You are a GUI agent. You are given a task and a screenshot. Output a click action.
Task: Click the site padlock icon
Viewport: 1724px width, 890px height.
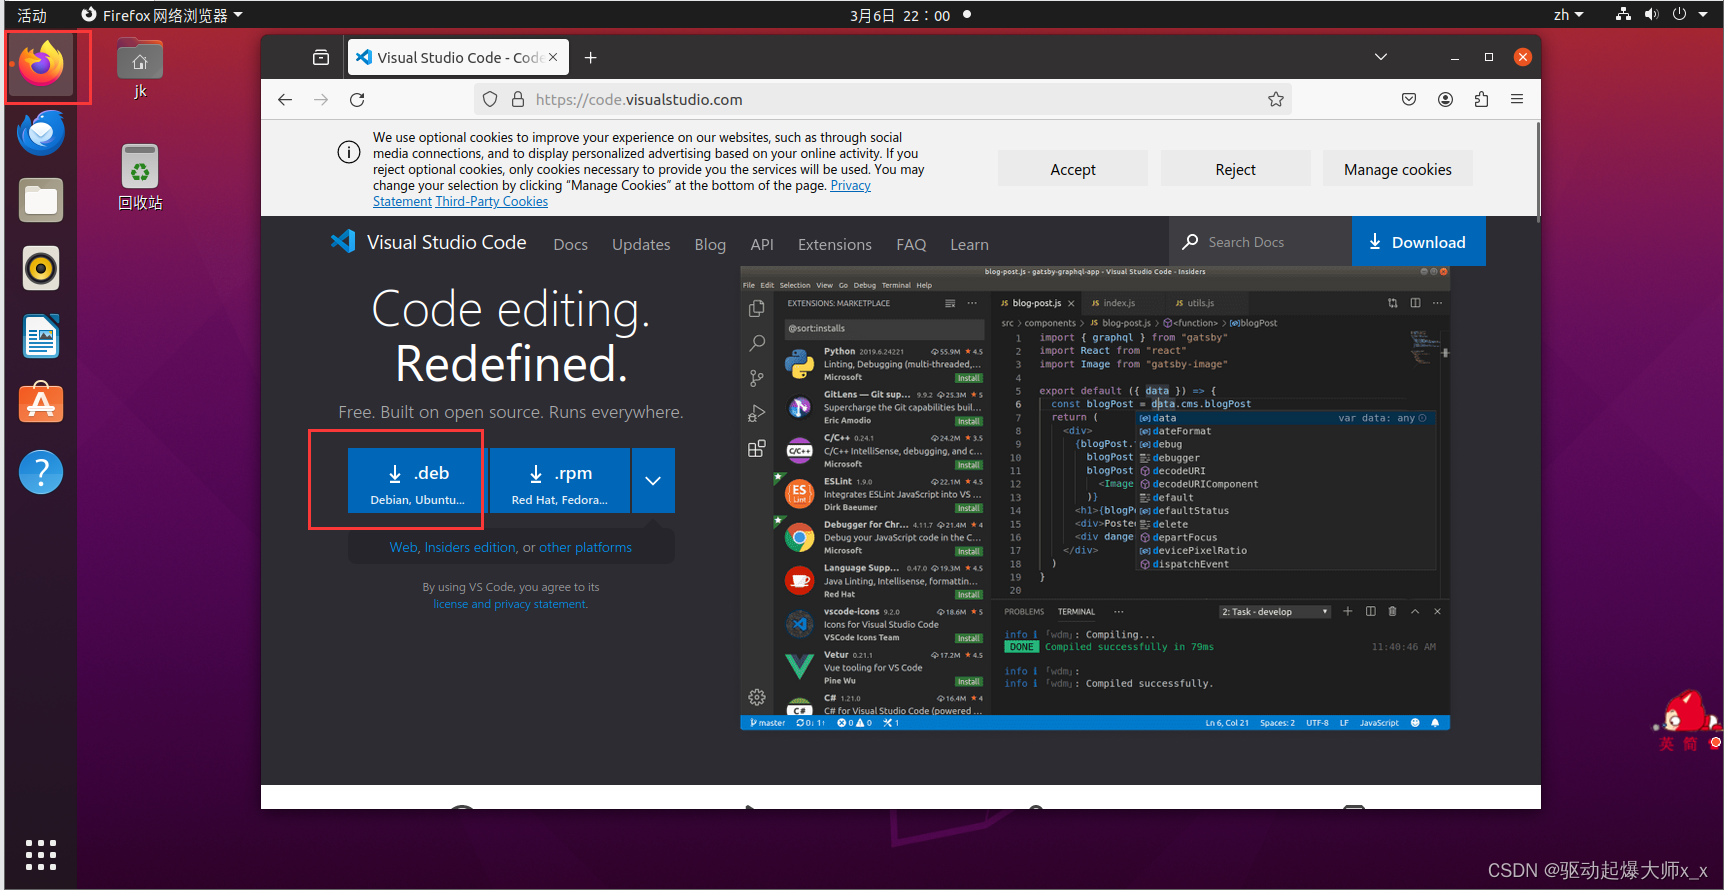point(518,99)
